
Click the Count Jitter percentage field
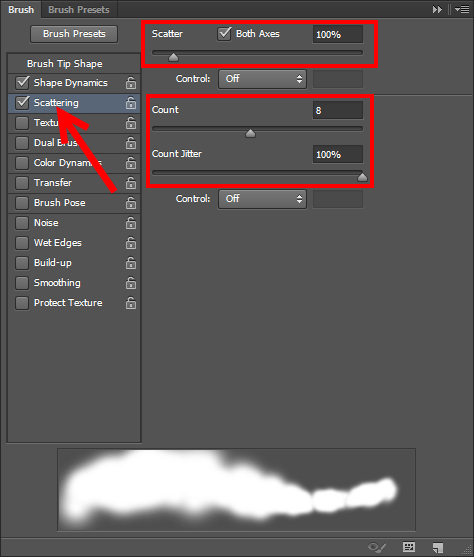pos(338,155)
